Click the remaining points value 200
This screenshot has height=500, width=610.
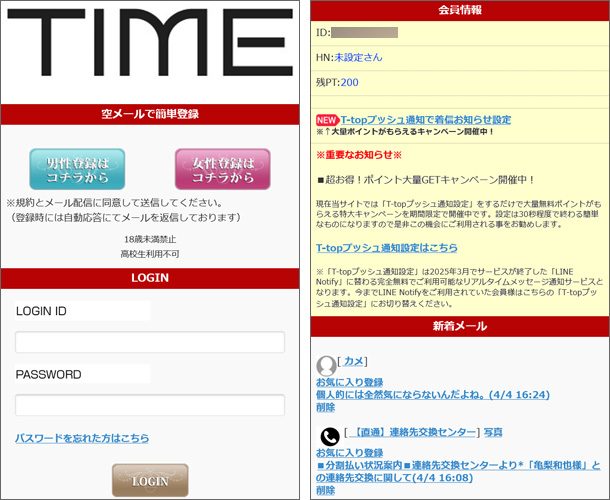tap(349, 82)
